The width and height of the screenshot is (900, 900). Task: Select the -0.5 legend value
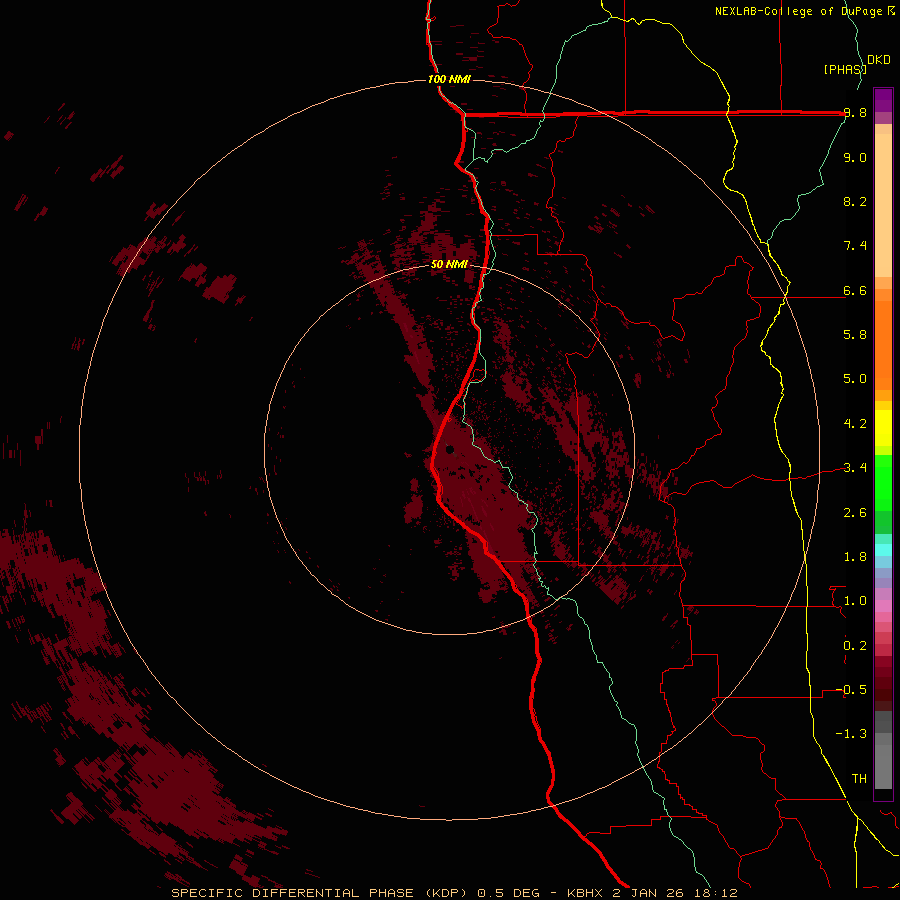tap(851, 690)
